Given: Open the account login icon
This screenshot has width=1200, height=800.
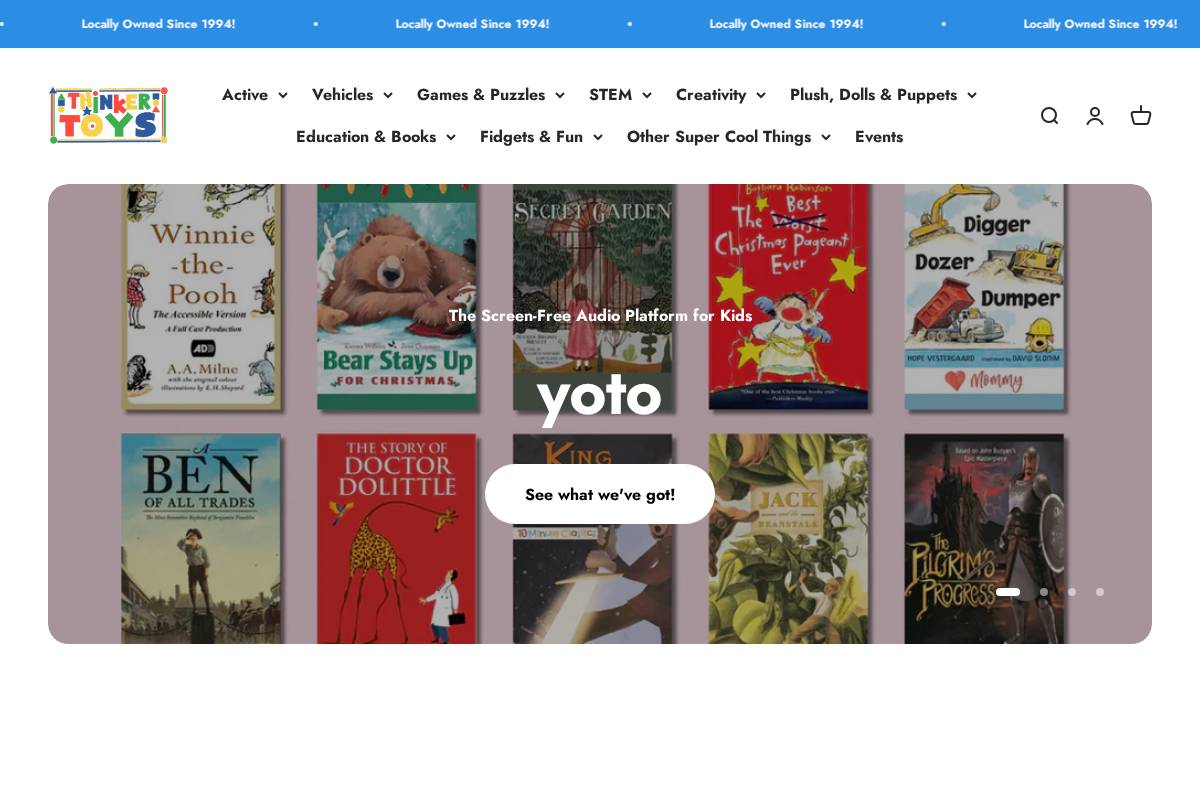Looking at the screenshot, I should 1095,116.
